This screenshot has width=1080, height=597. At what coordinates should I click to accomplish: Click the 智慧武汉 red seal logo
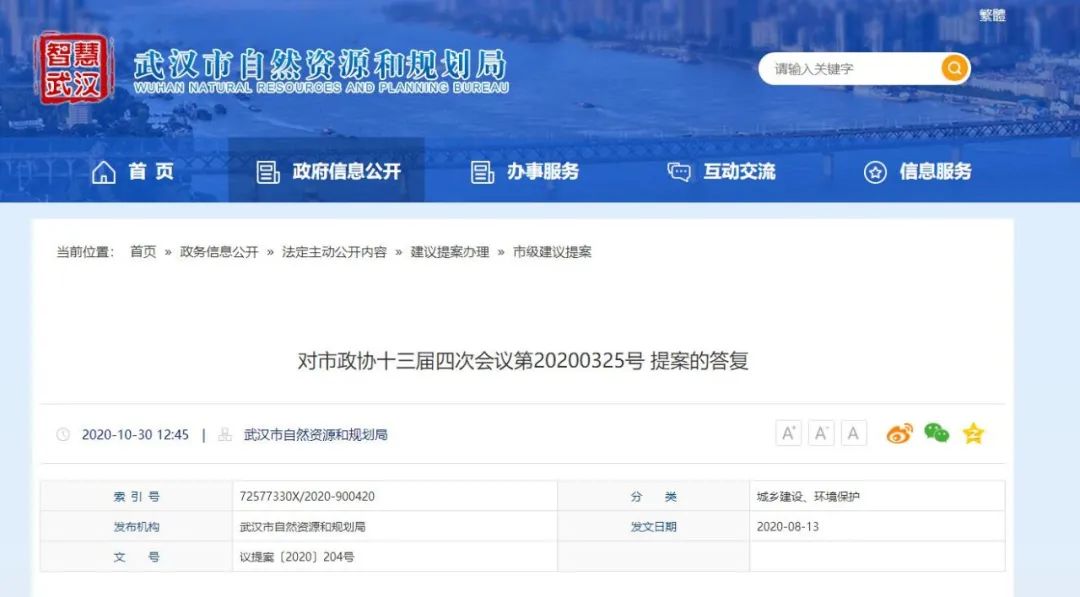pos(75,68)
